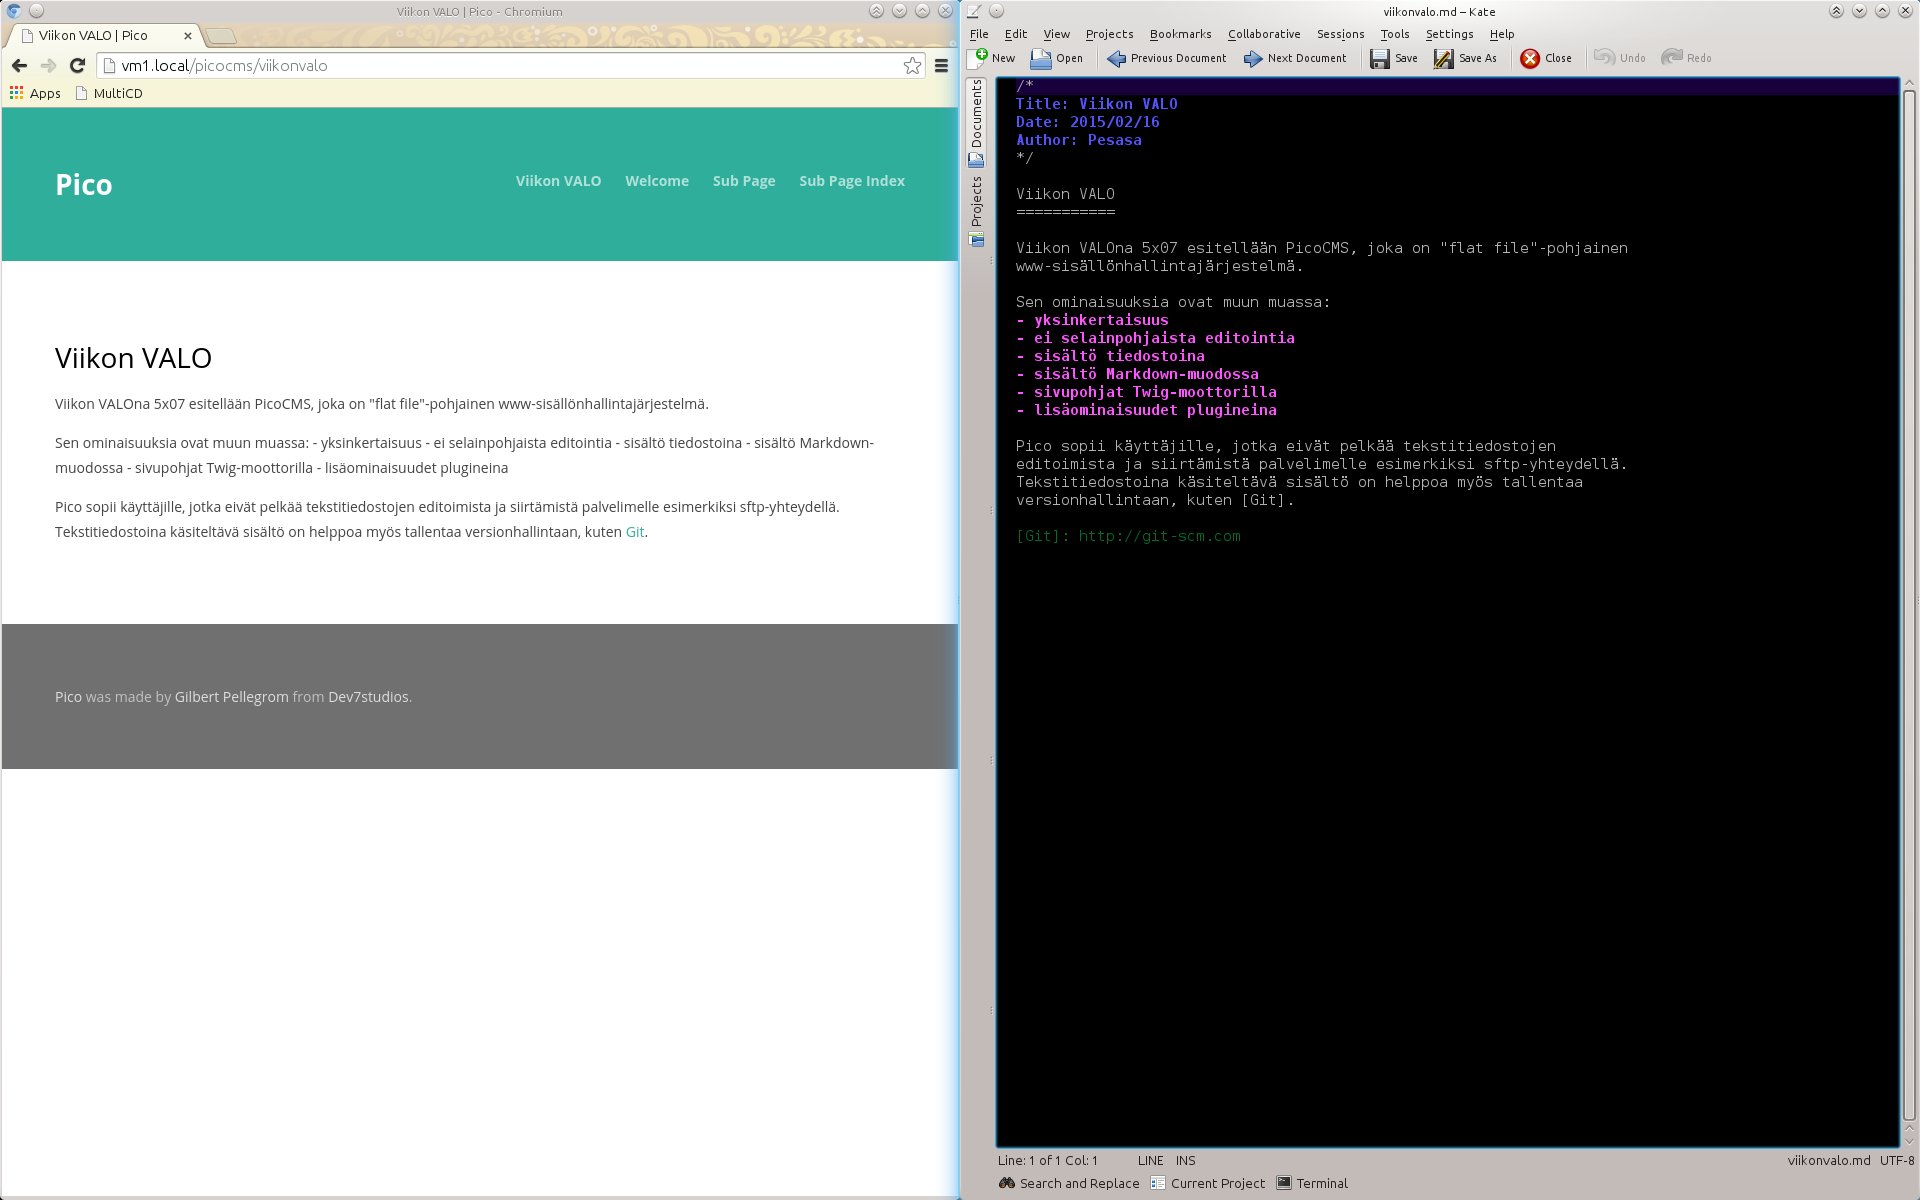Click the Save As toolbar icon

click(1443, 58)
